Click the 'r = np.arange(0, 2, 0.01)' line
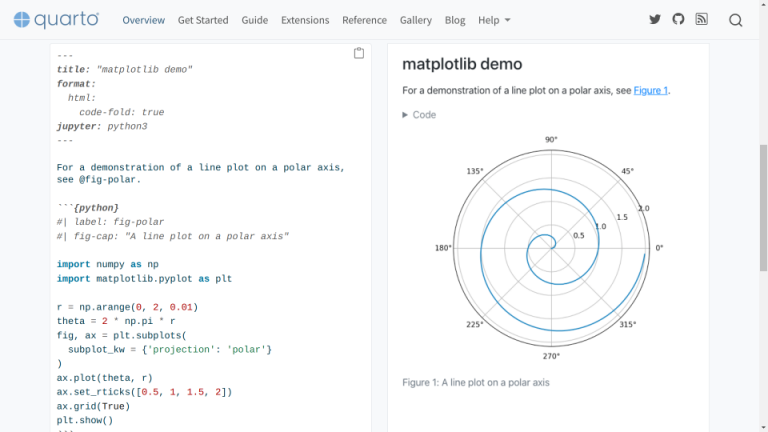Screen dimensions: 768x432 coord(127,307)
